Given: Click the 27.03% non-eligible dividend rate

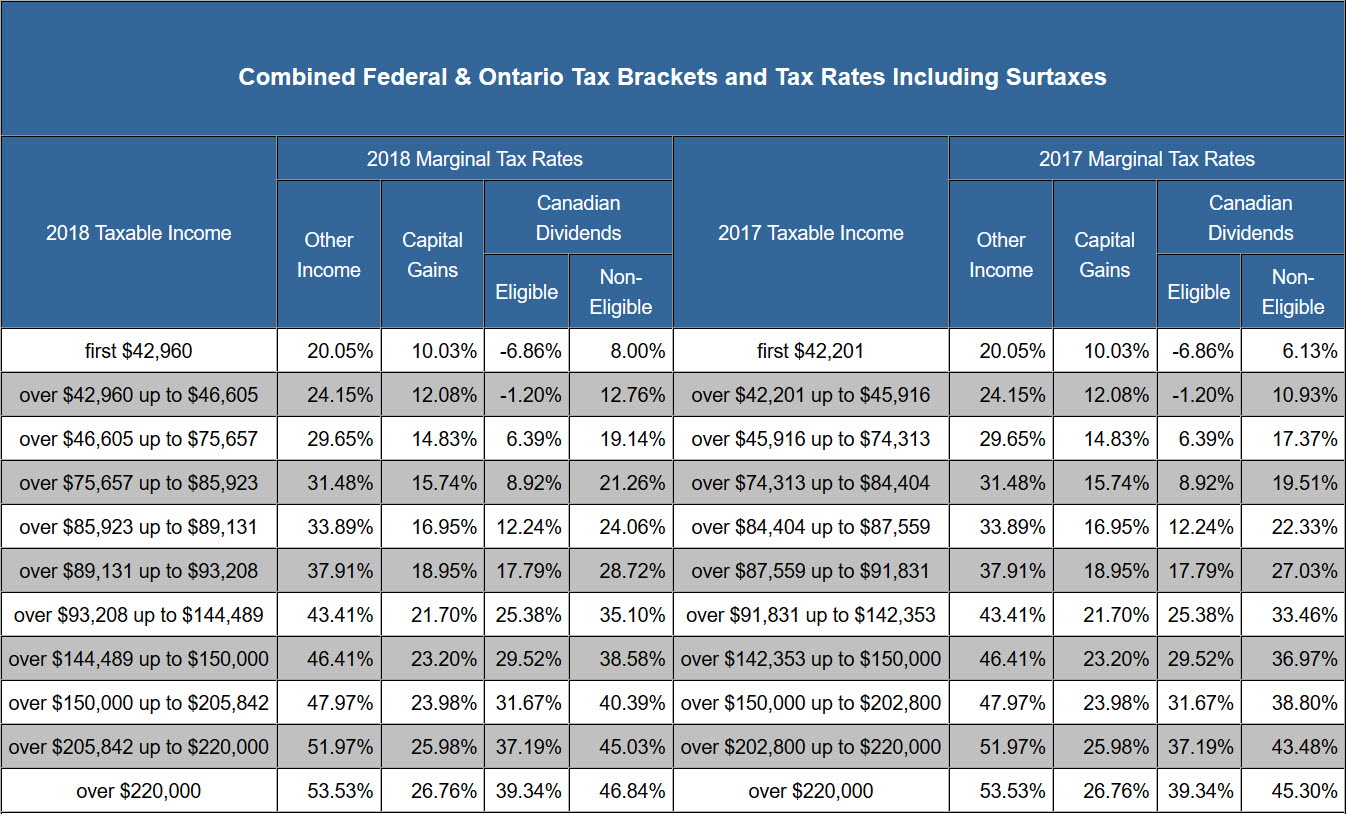Looking at the screenshot, I should 1293,570.
